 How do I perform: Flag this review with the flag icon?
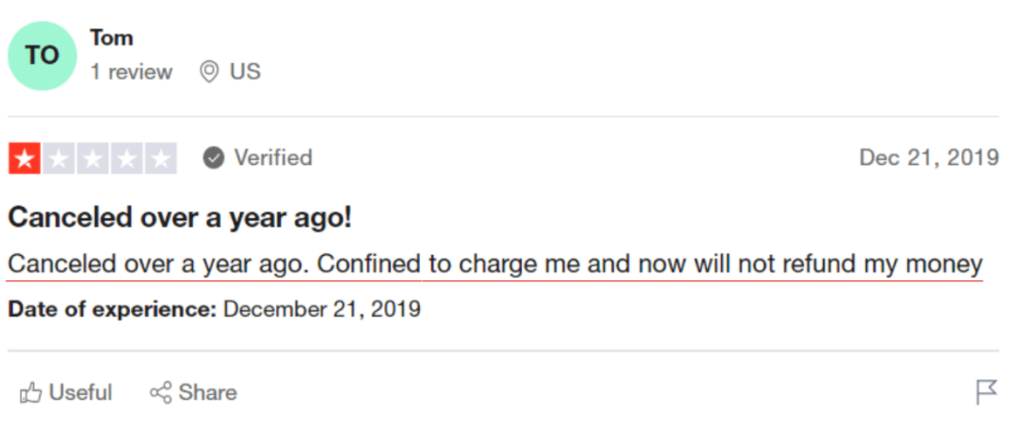pyautogui.click(x=986, y=393)
